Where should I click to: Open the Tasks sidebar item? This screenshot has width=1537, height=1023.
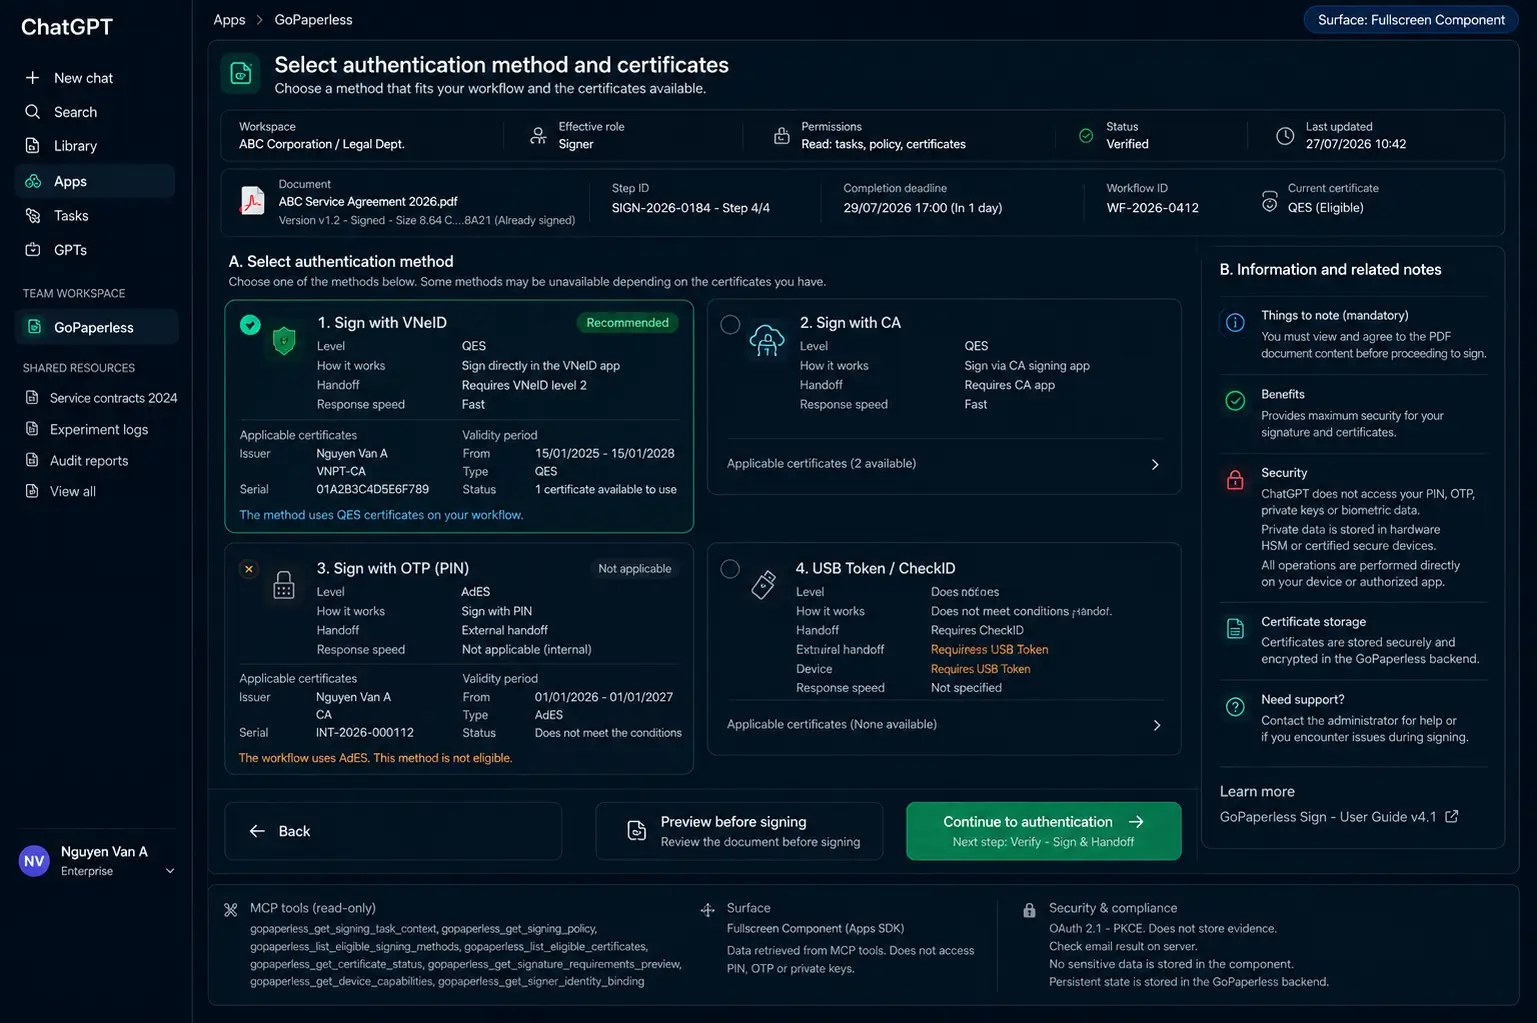coord(95,215)
